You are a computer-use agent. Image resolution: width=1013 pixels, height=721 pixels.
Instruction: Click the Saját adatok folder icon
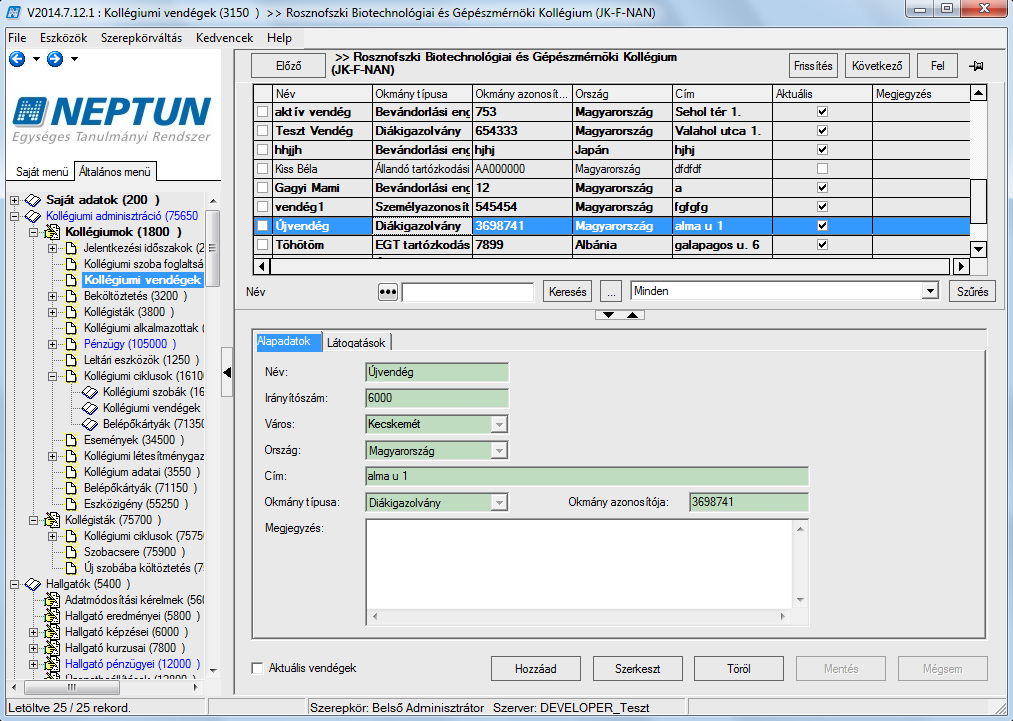[33, 200]
